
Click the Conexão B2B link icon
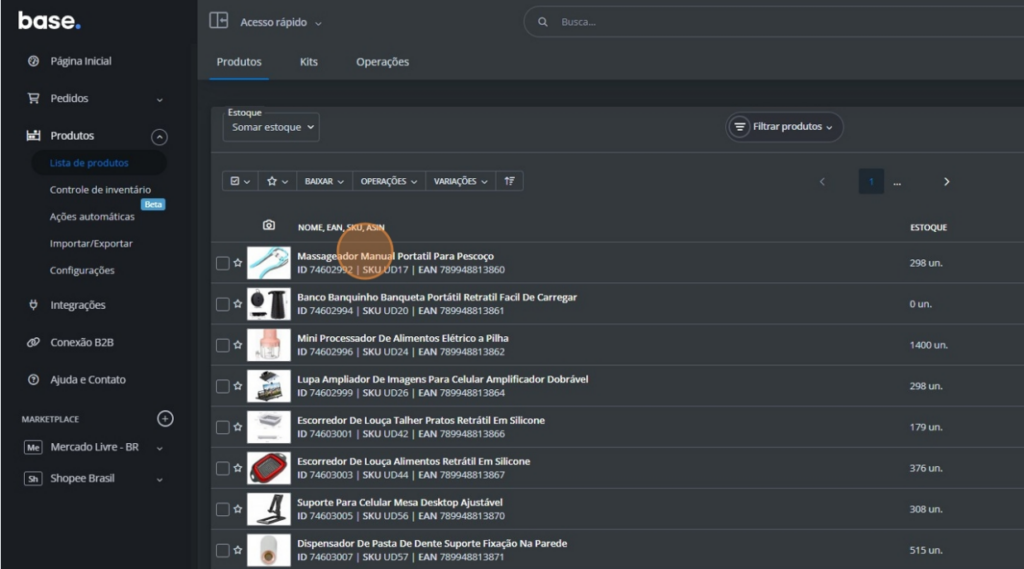click(33, 342)
